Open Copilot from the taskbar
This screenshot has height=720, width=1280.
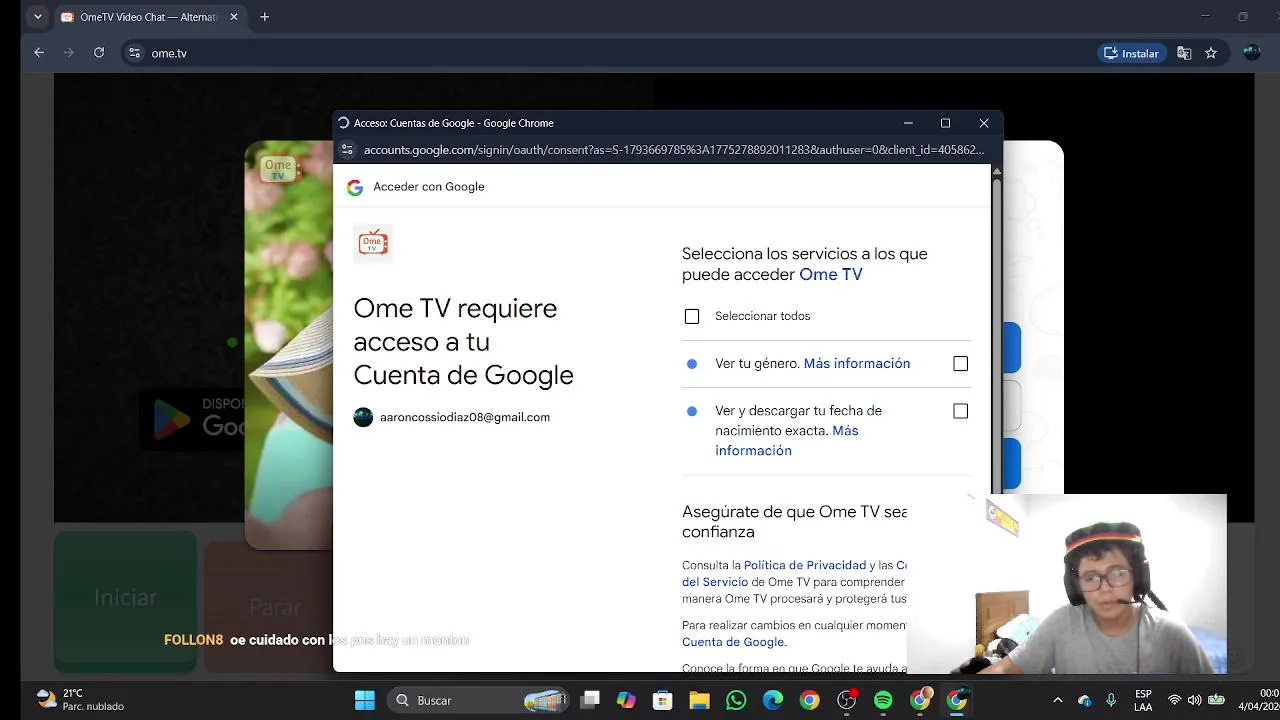(x=626, y=700)
